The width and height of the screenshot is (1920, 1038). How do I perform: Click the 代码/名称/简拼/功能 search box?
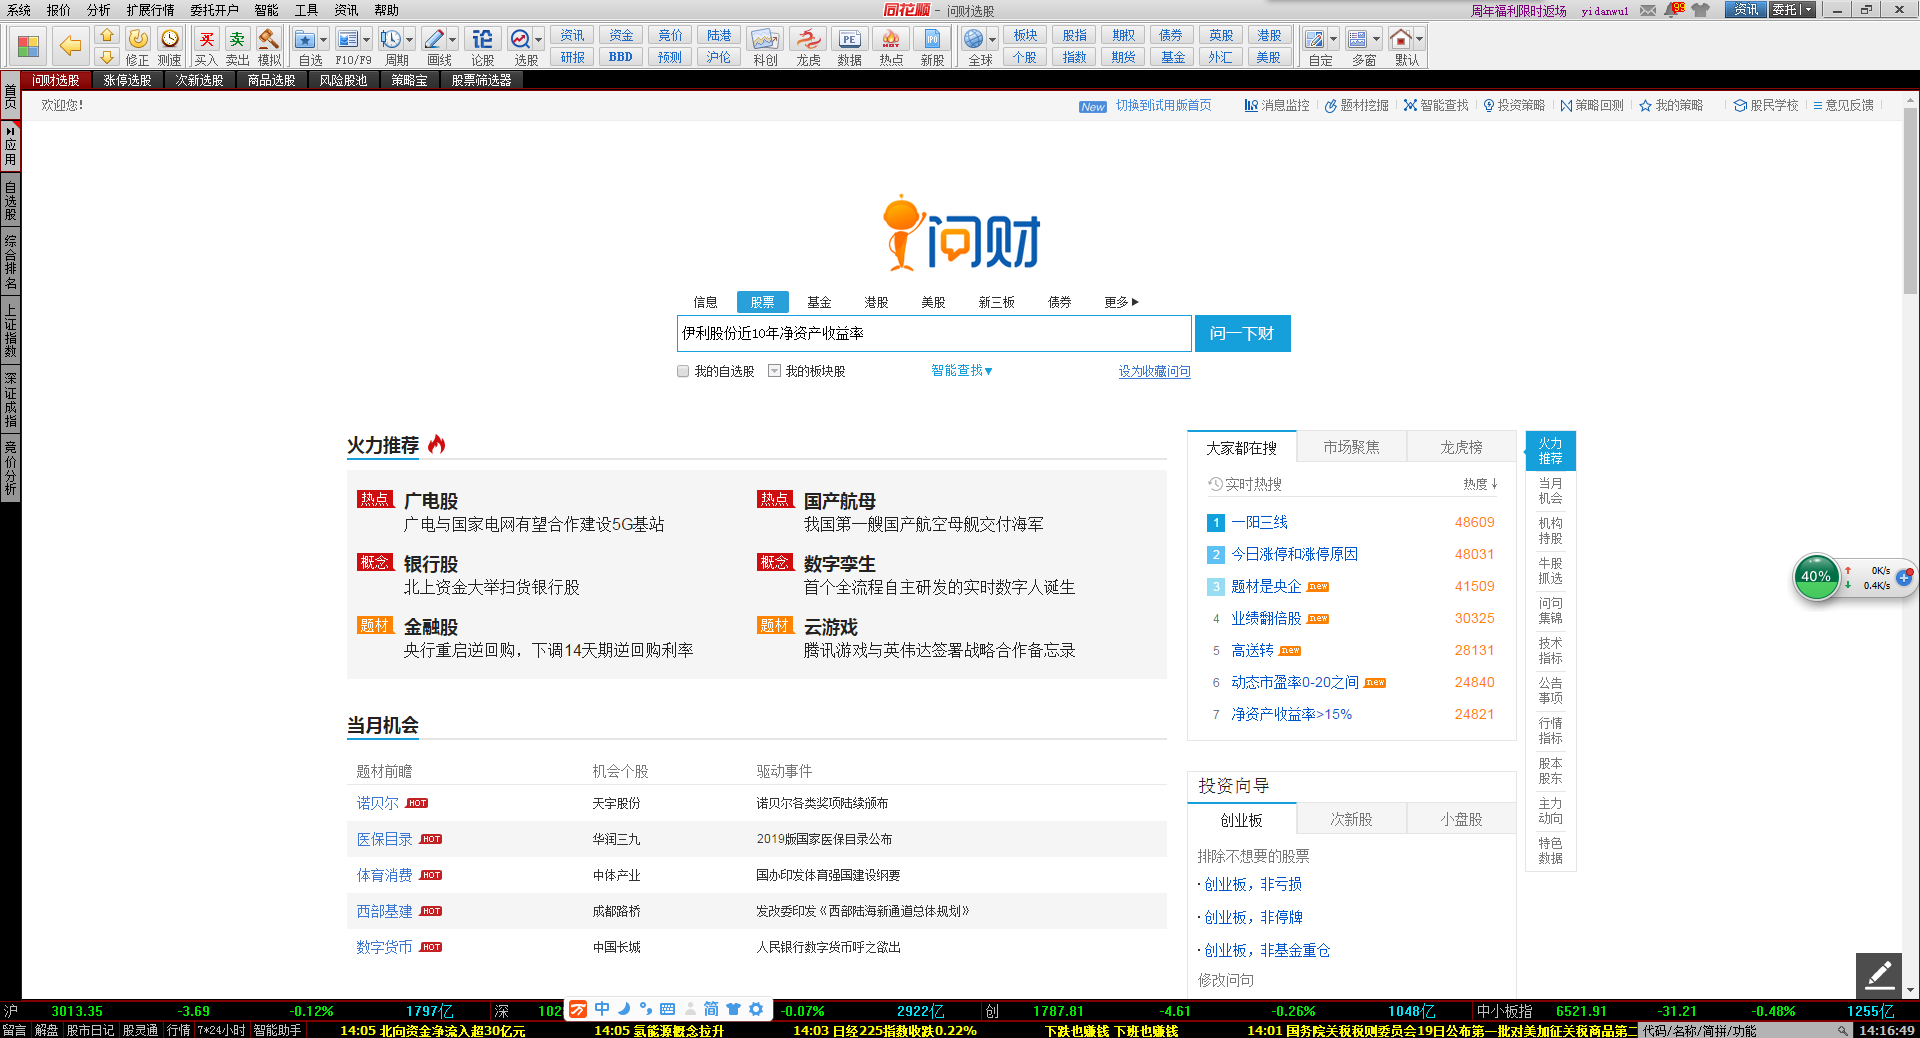pyautogui.click(x=1743, y=1030)
